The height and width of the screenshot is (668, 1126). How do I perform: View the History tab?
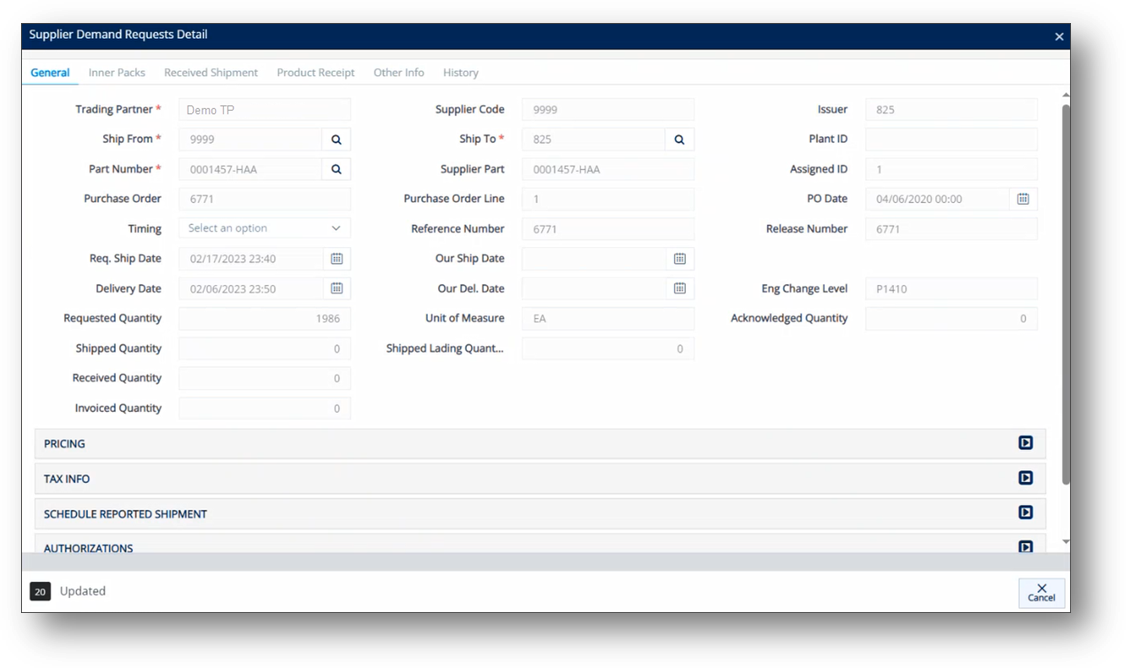pyautogui.click(x=461, y=73)
